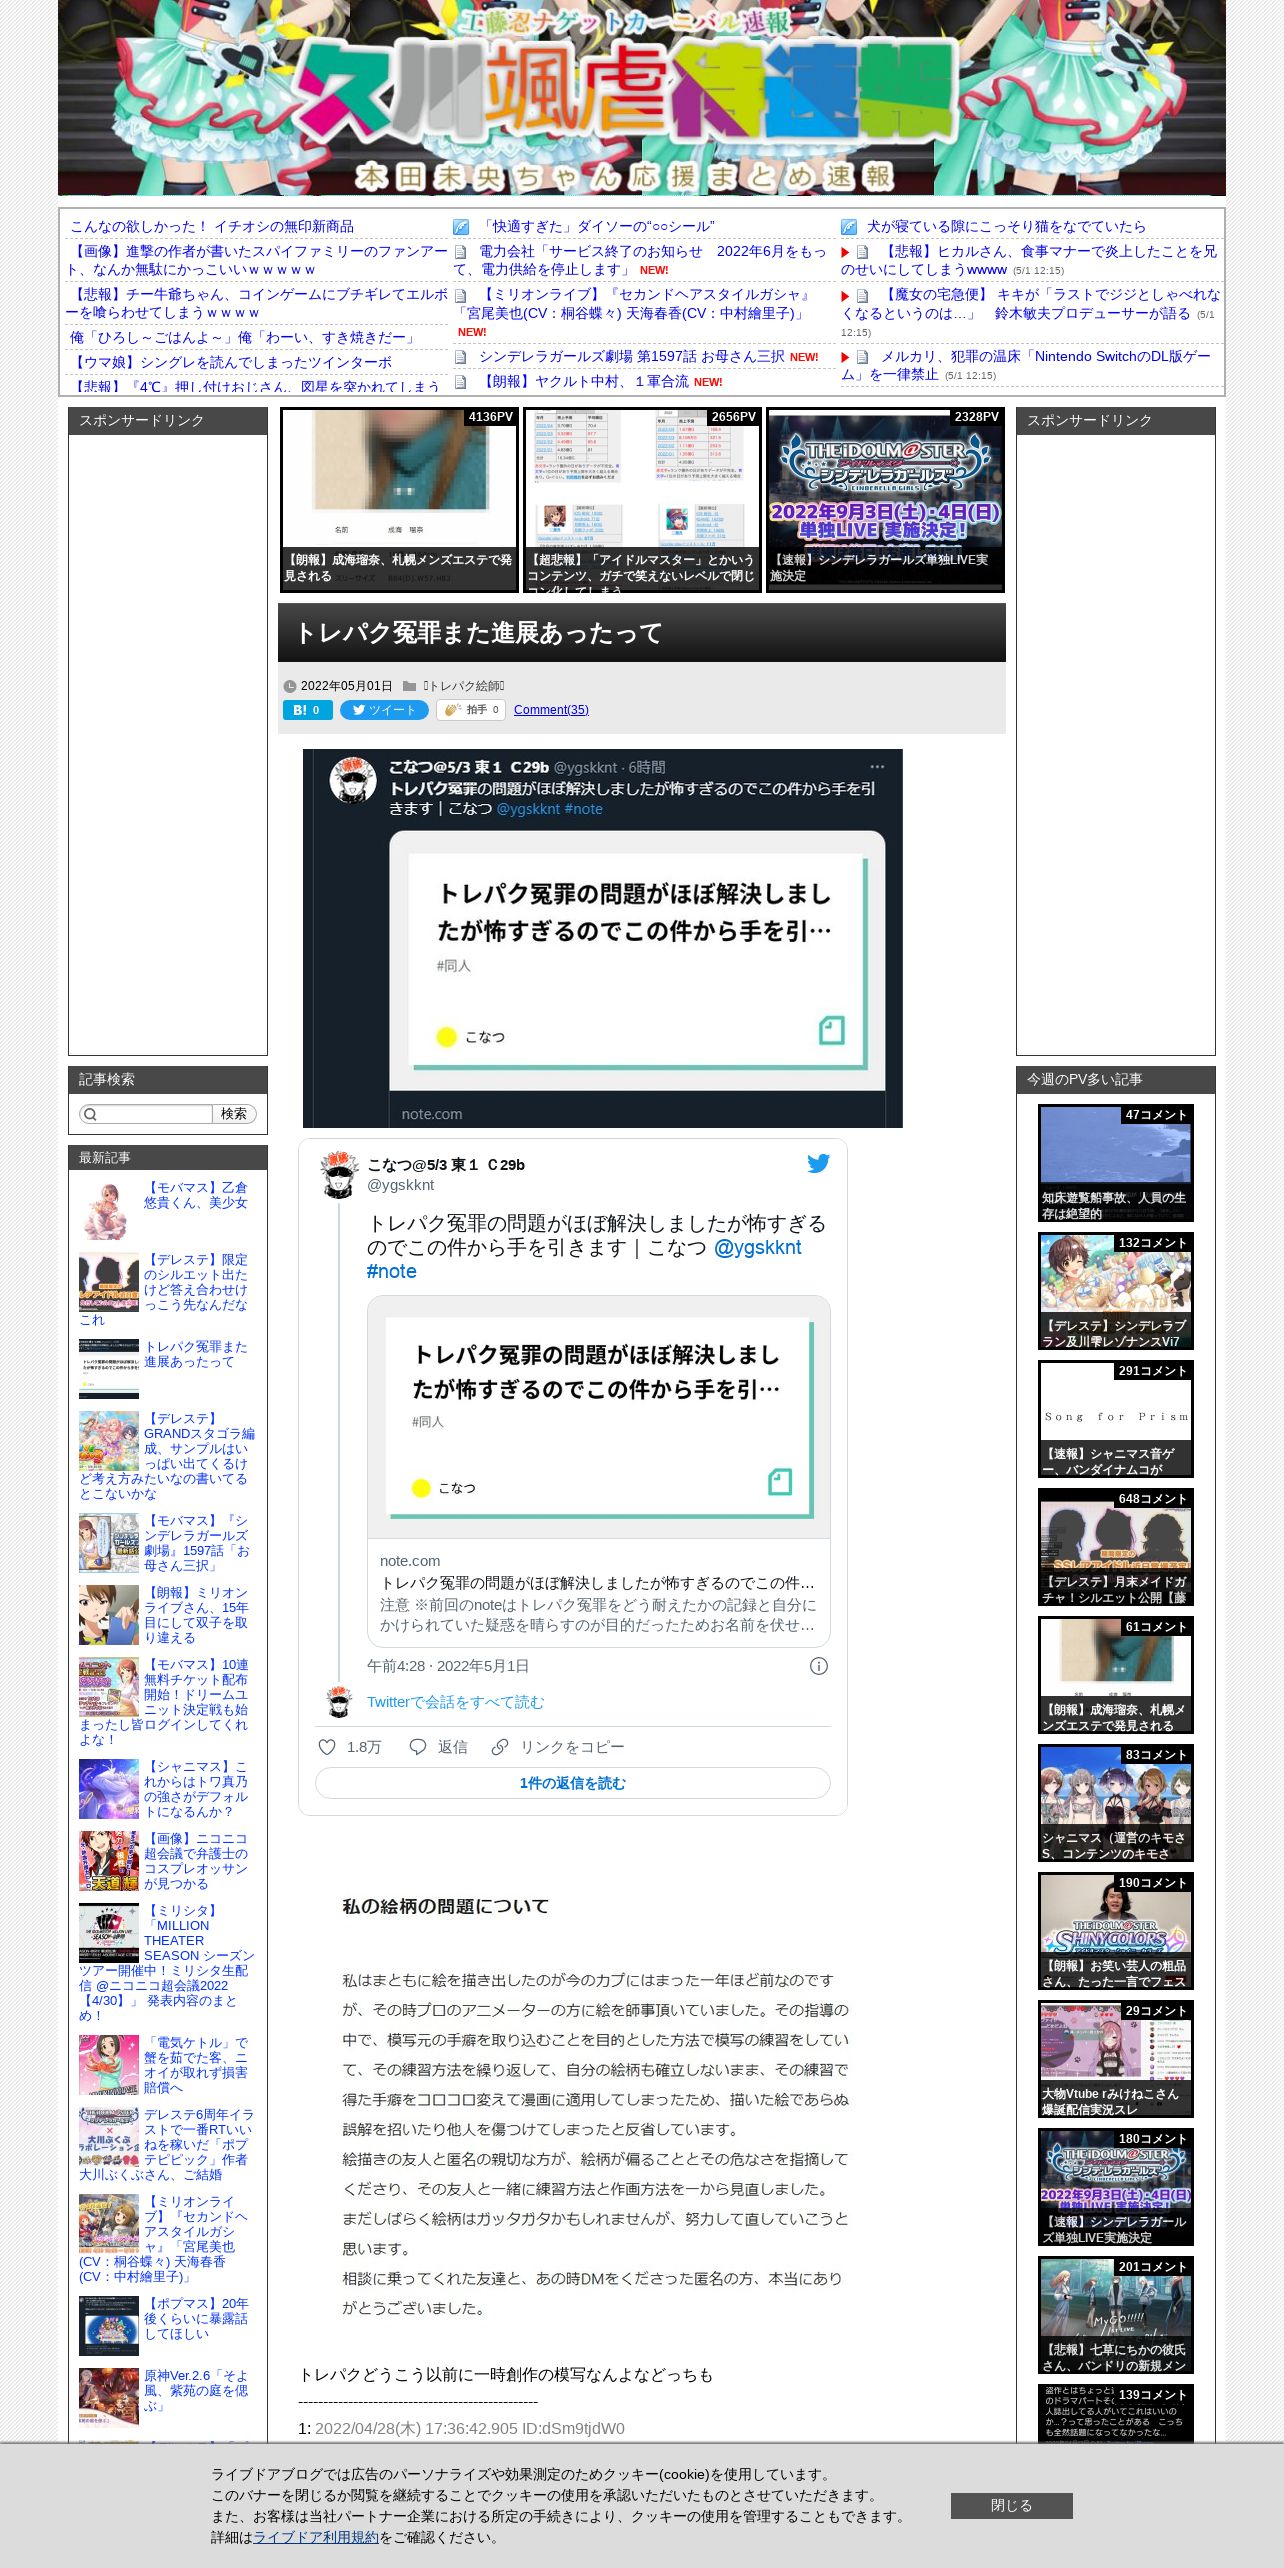This screenshot has height=2568, width=1284.
Task: Open ニコニコ超会議で弁護士のコスプレ link
Action: (x=196, y=1861)
